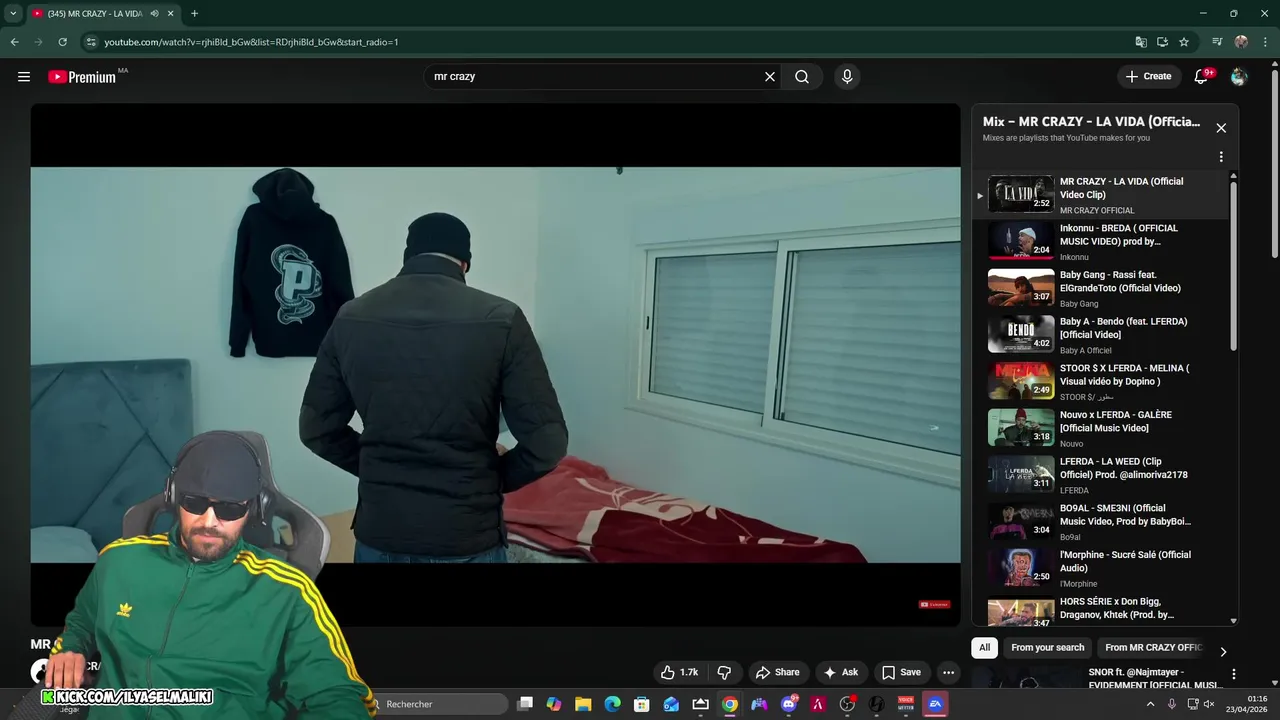The image size is (1280, 720).
Task: Play Nouvo x LFERDA - GALÈRE
Action: pyautogui.click(x=1100, y=429)
